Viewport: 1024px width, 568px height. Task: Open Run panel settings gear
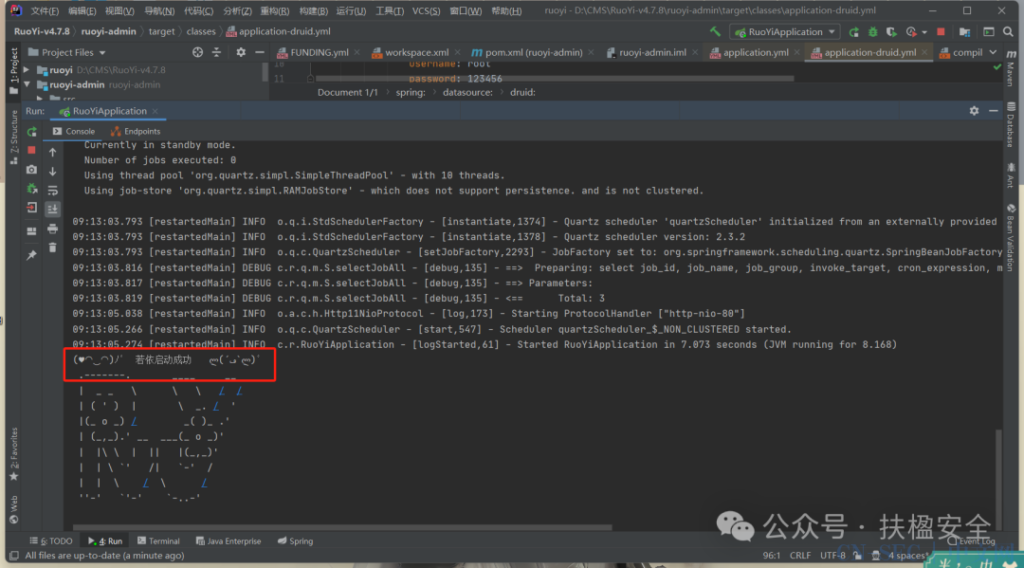click(x=974, y=111)
